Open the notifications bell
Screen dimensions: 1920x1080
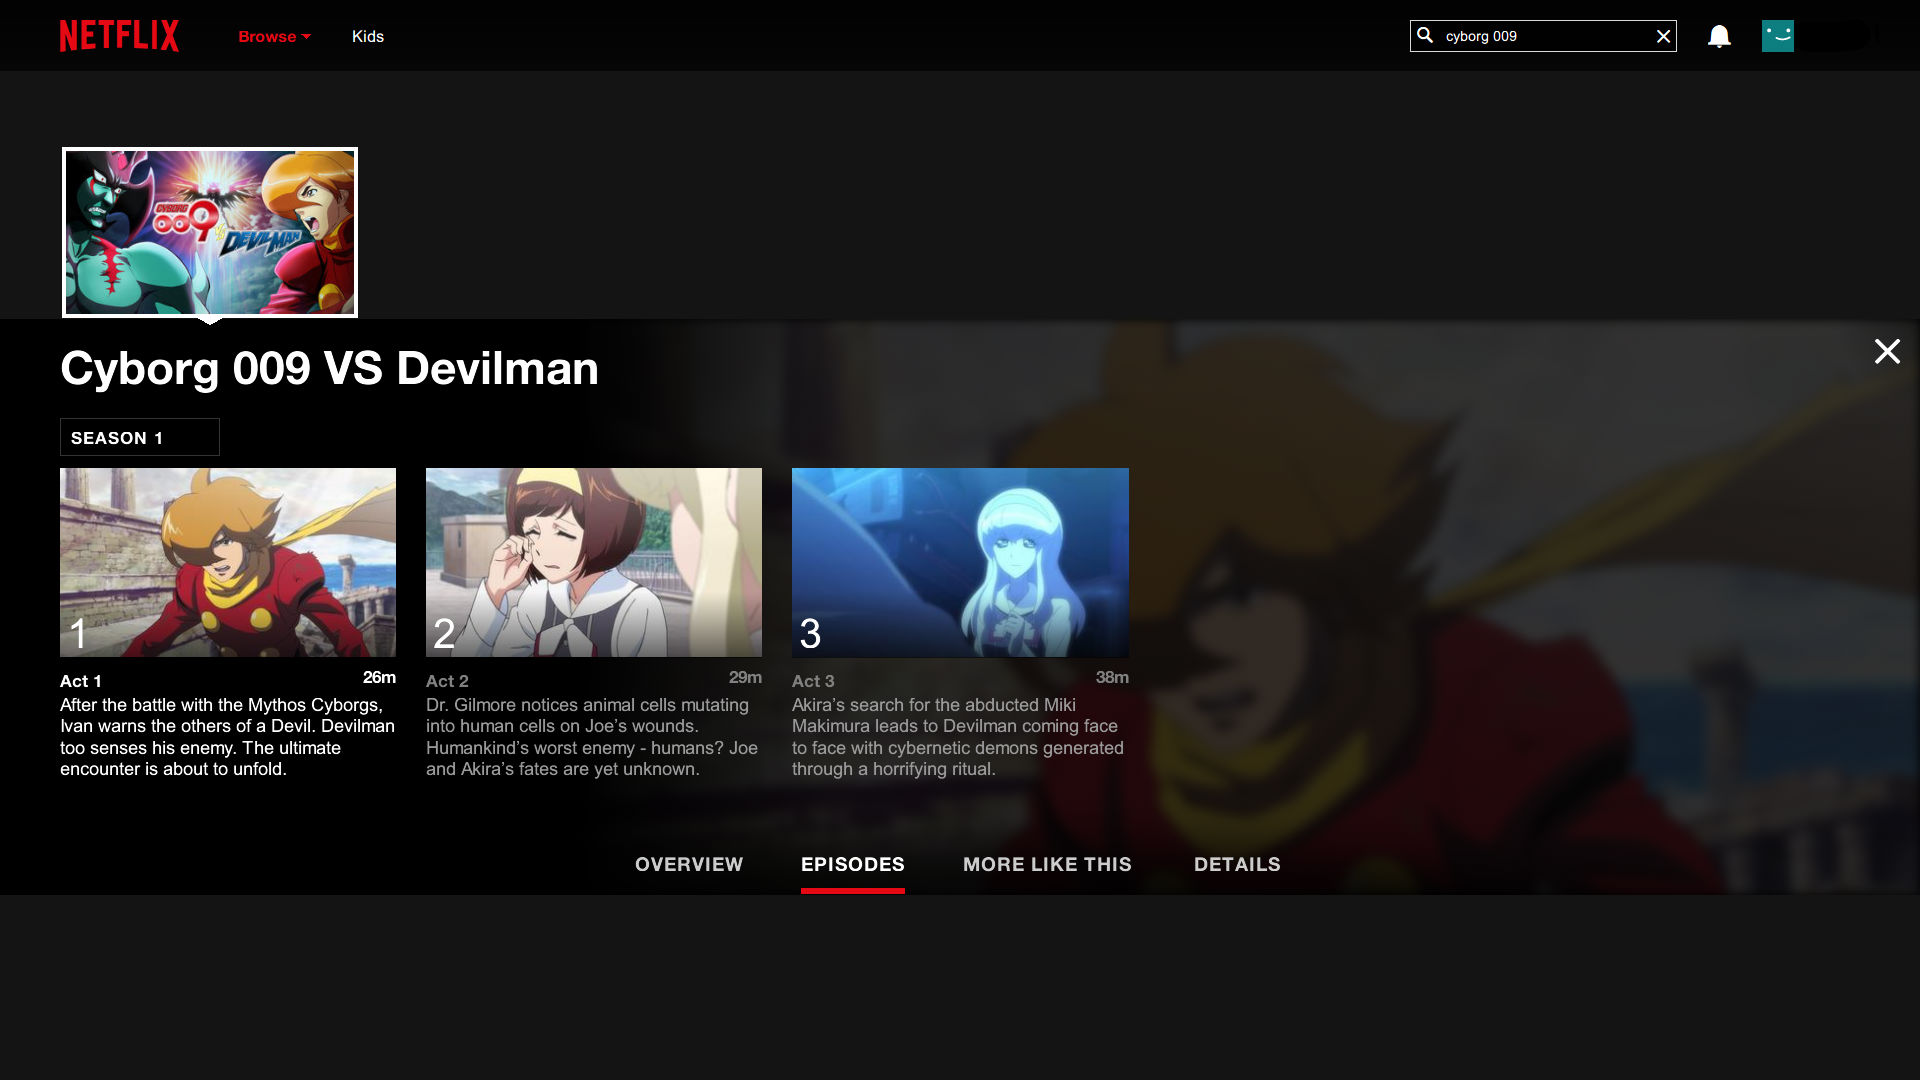tap(1719, 37)
